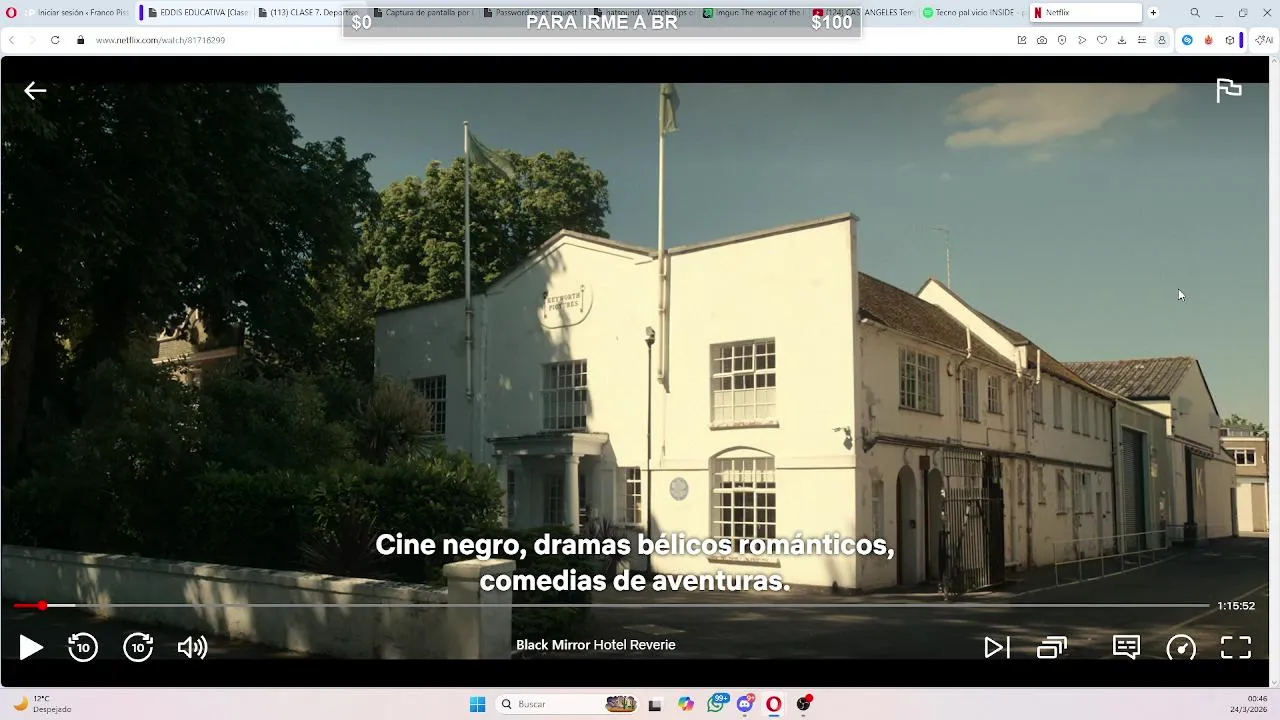Navigate back in the browser
Image resolution: width=1280 pixels, height=720 pixels.
coord(11,40)
